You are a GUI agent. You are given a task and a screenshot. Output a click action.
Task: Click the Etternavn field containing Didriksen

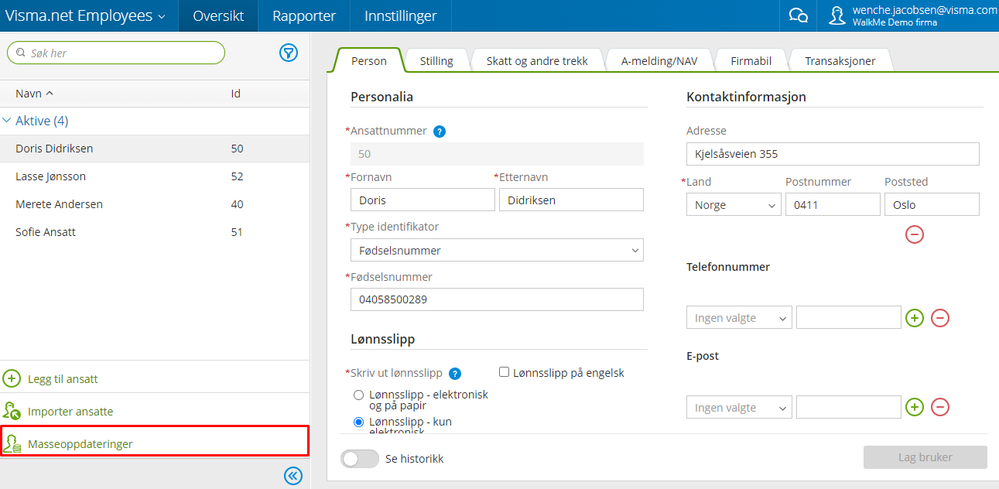click(571, 200)
